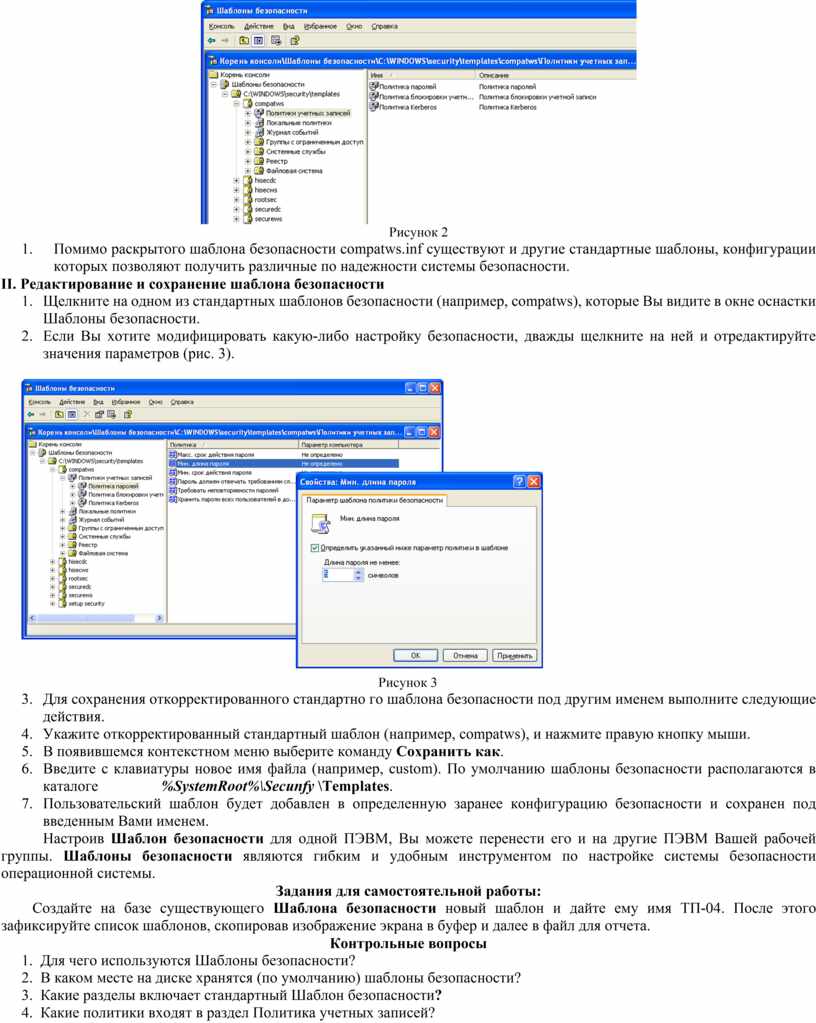The width and height of the screenshot is (816, 1023).
Task: Expand Локальные политики in Figure 2 tree
Action: 248,123
